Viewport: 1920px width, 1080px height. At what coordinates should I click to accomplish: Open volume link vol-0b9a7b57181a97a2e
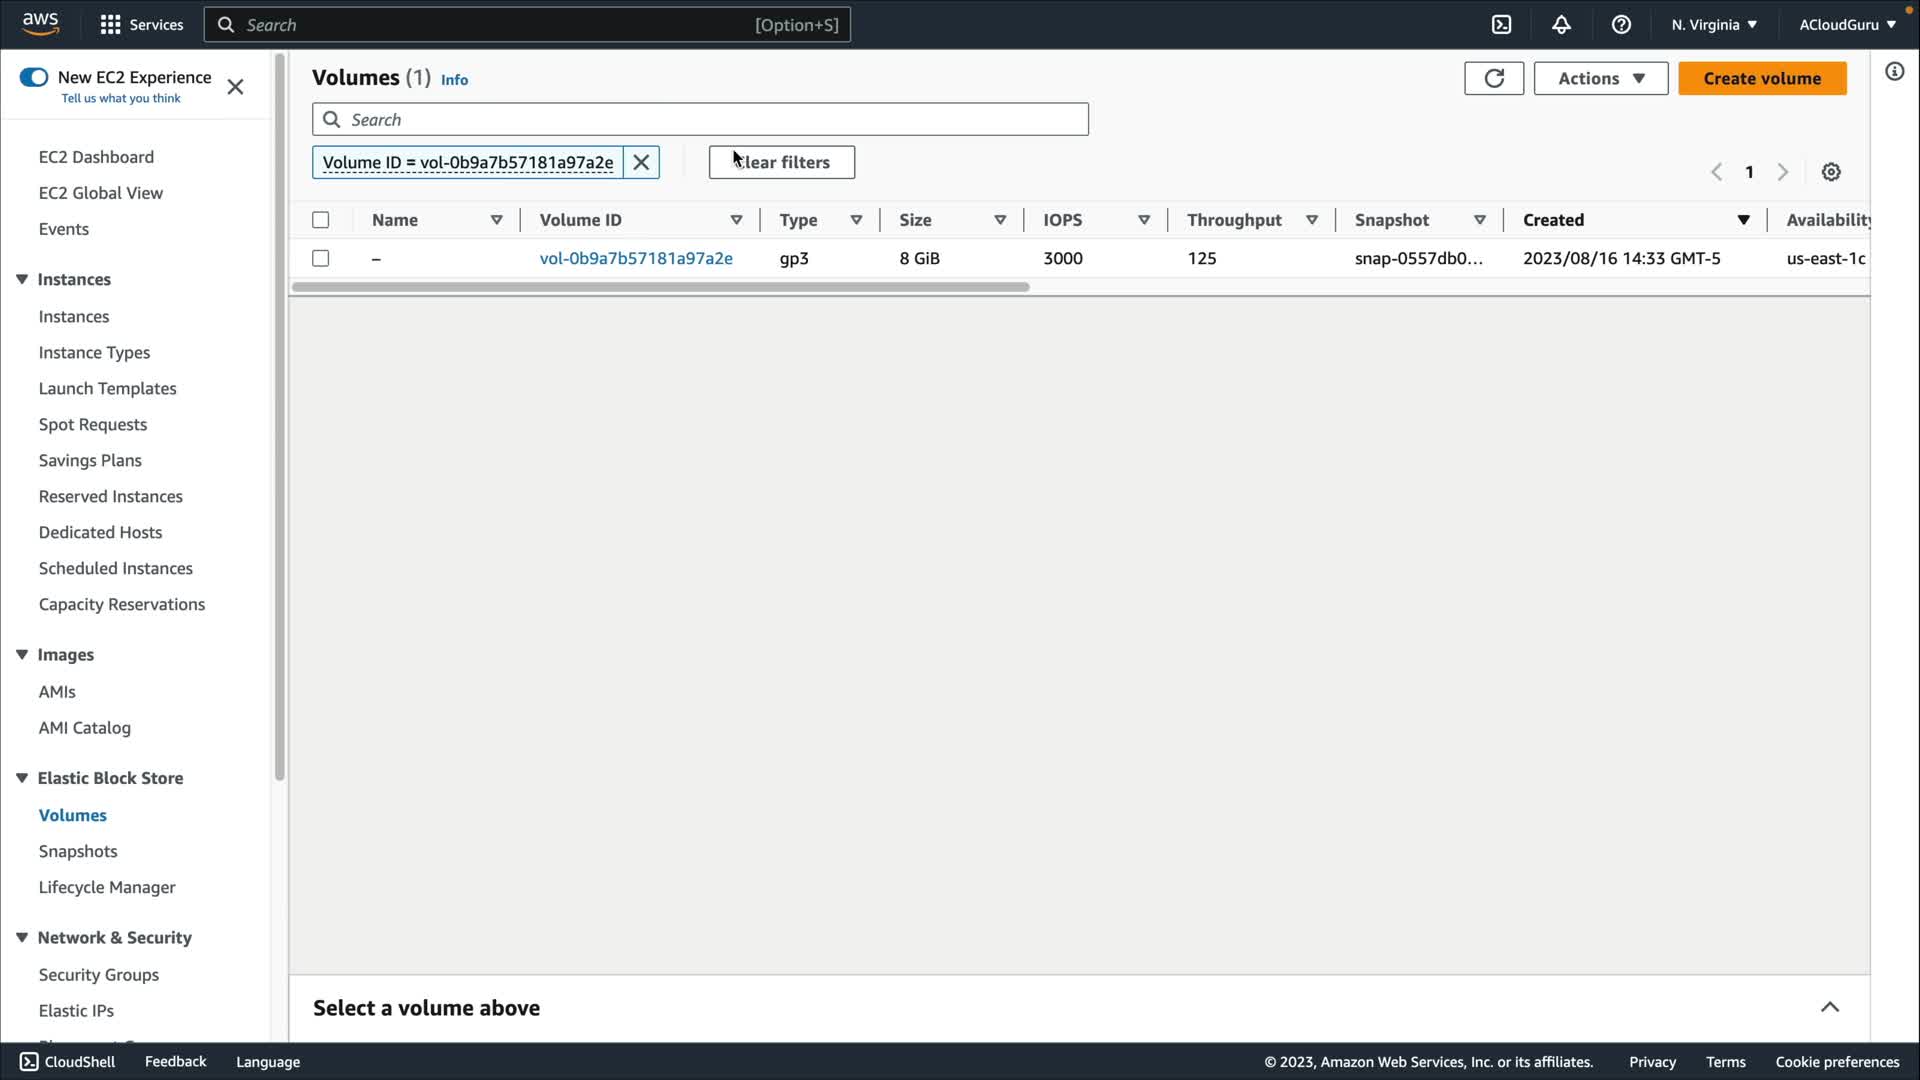636,258
